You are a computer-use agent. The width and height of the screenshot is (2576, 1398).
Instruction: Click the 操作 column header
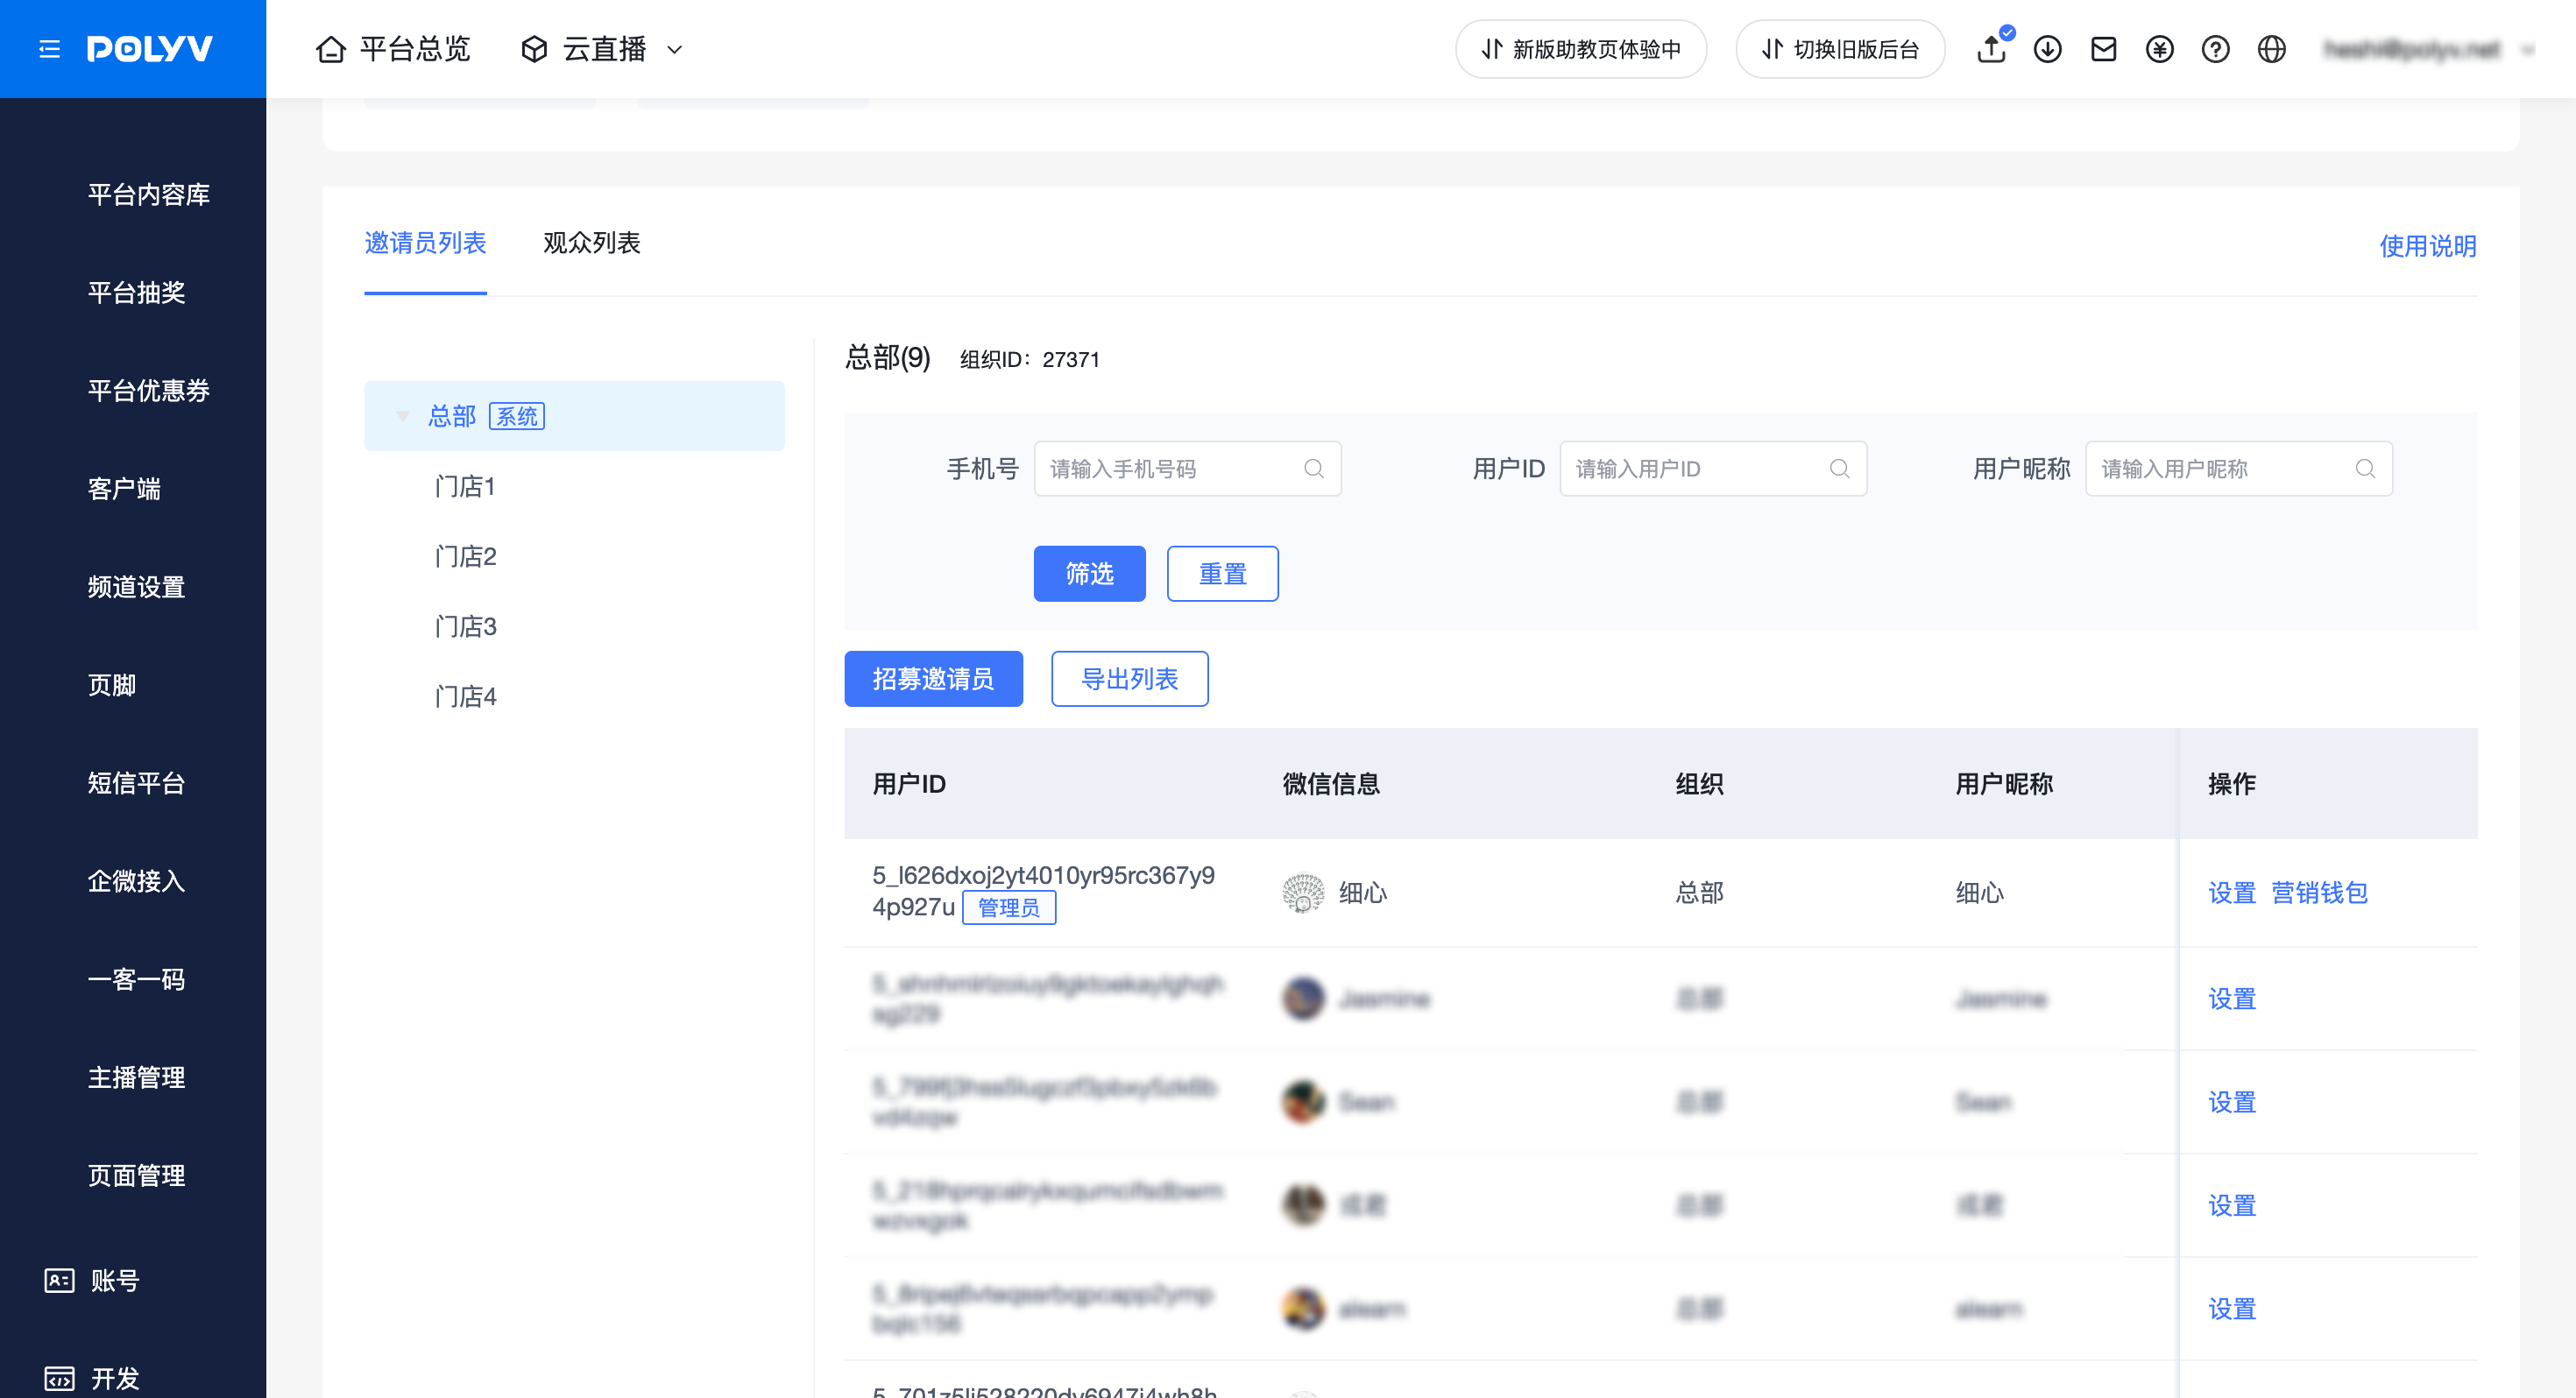(2232, 784)
